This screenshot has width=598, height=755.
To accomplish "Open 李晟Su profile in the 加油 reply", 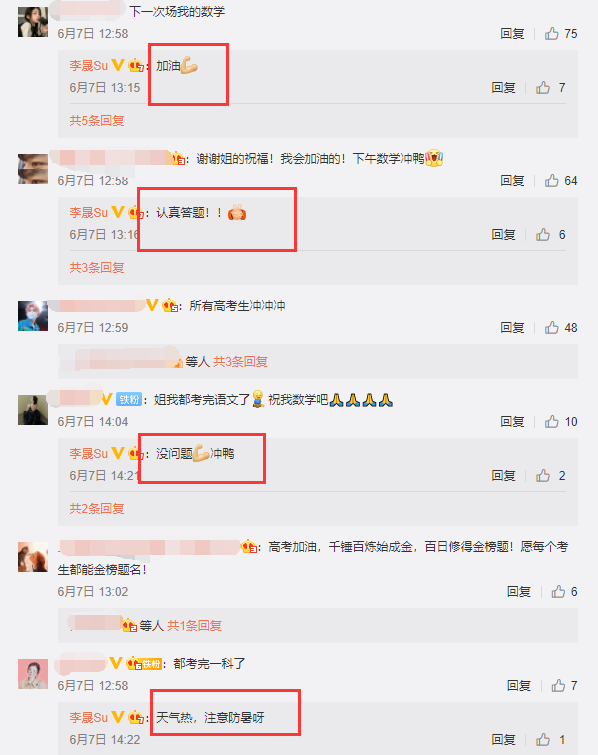I will click(x=89, y=65).
